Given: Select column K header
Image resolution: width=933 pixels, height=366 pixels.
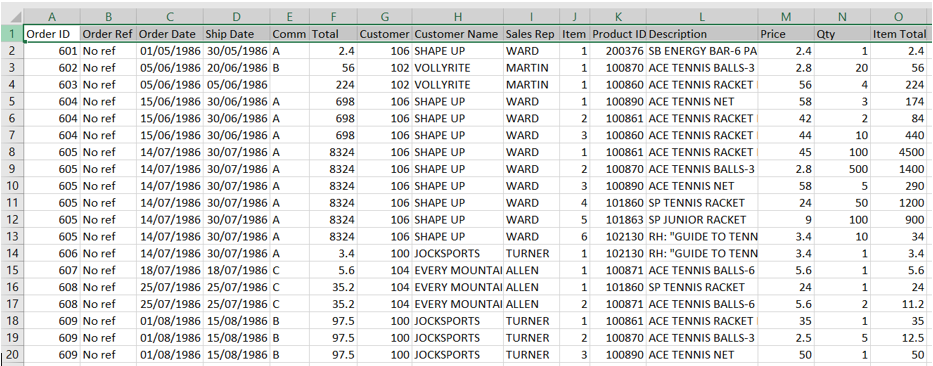Looking at the screenshot, I should tap(618, 17).
